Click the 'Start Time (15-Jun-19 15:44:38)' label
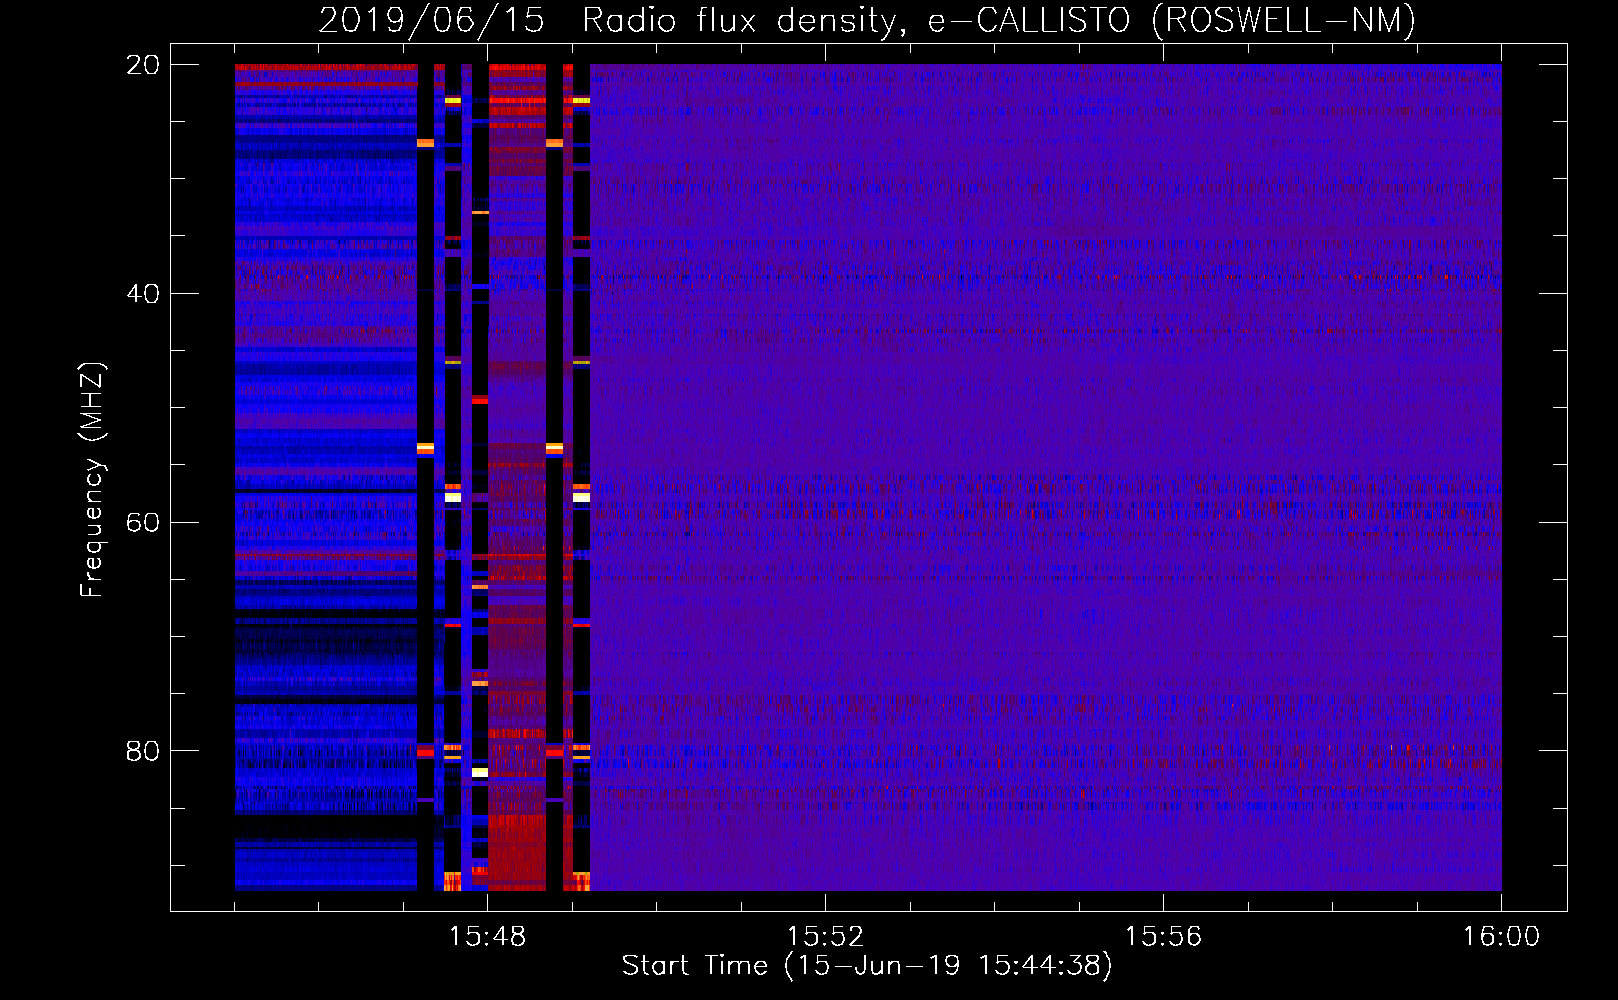Screen dimensions: 1618x1000 [867, 966]
